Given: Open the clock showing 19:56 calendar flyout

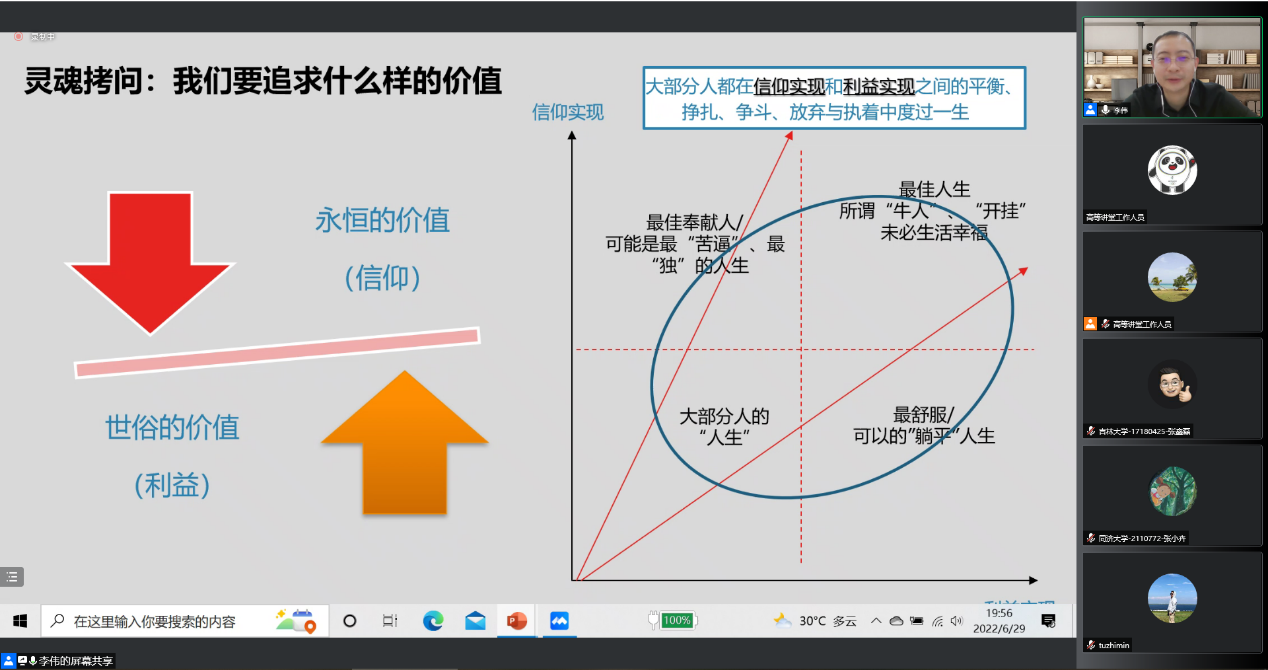Looking at the screenshot, I should [999, 621].
